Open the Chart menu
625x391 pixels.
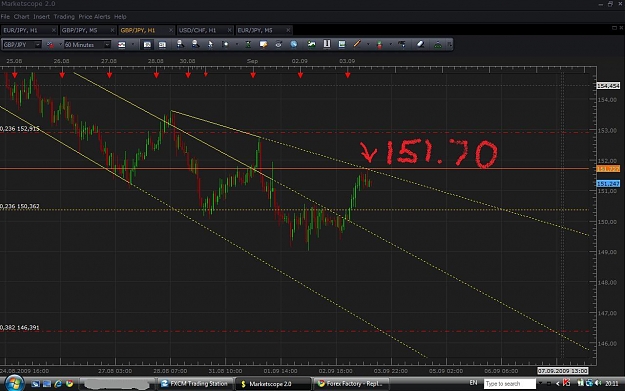(x=22, y=17)
